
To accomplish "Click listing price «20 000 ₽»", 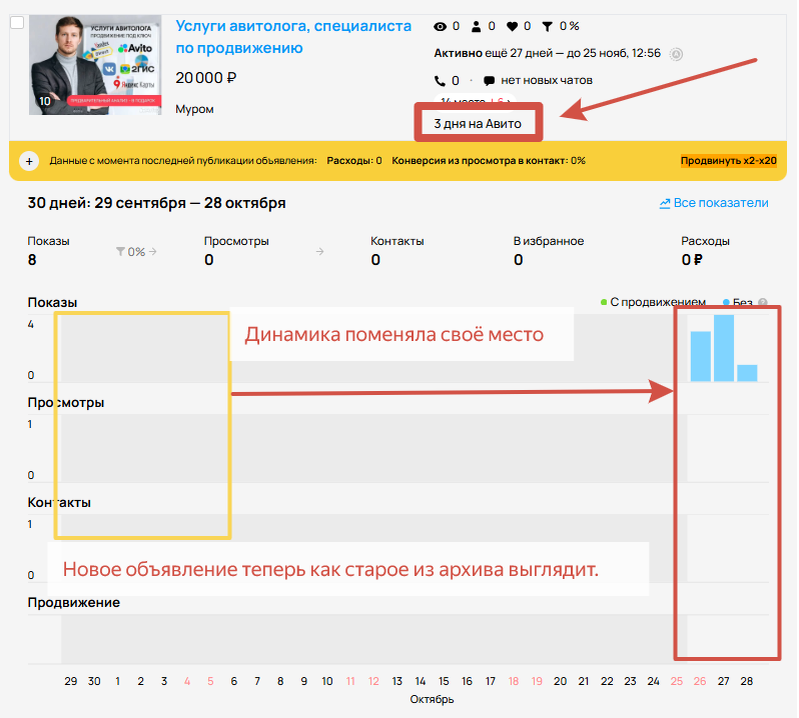I will point(206,78).
